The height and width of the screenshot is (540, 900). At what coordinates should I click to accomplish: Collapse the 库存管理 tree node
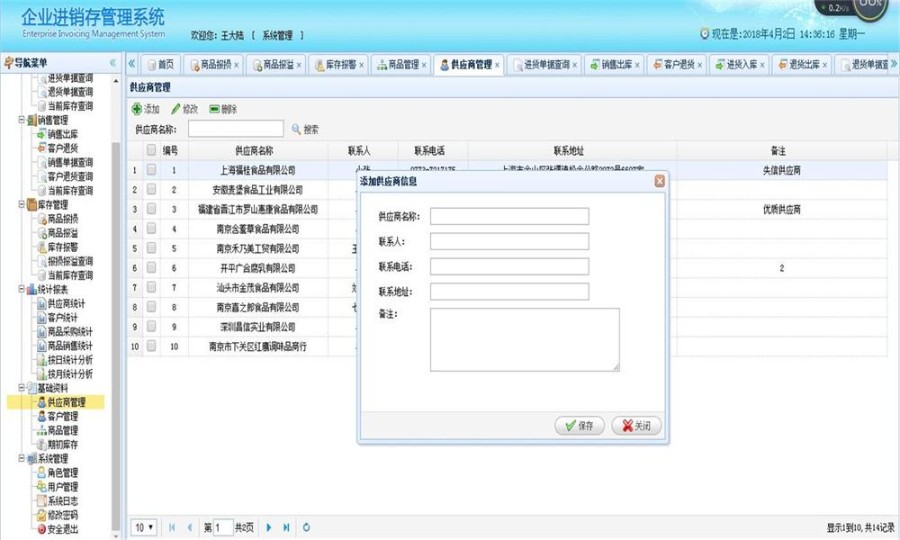21,205
